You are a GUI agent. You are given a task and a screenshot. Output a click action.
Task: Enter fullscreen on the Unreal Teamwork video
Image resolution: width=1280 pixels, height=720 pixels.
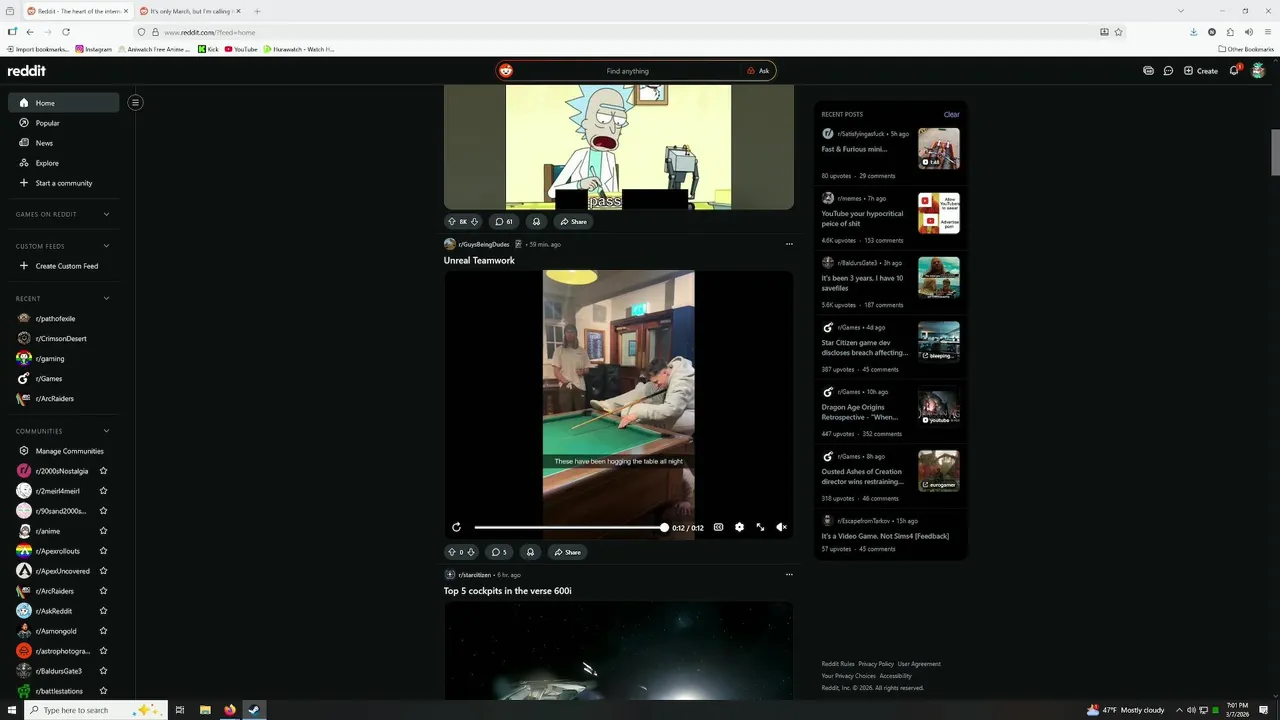pyautogui.click(x=760, y=527)
